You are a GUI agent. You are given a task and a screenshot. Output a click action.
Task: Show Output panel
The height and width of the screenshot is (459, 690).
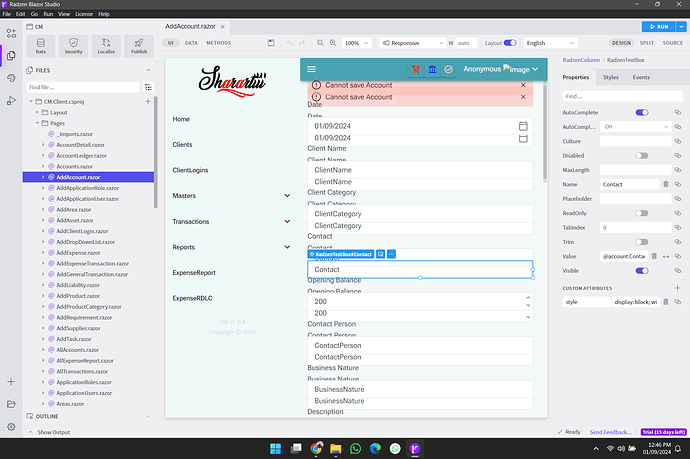49,432
